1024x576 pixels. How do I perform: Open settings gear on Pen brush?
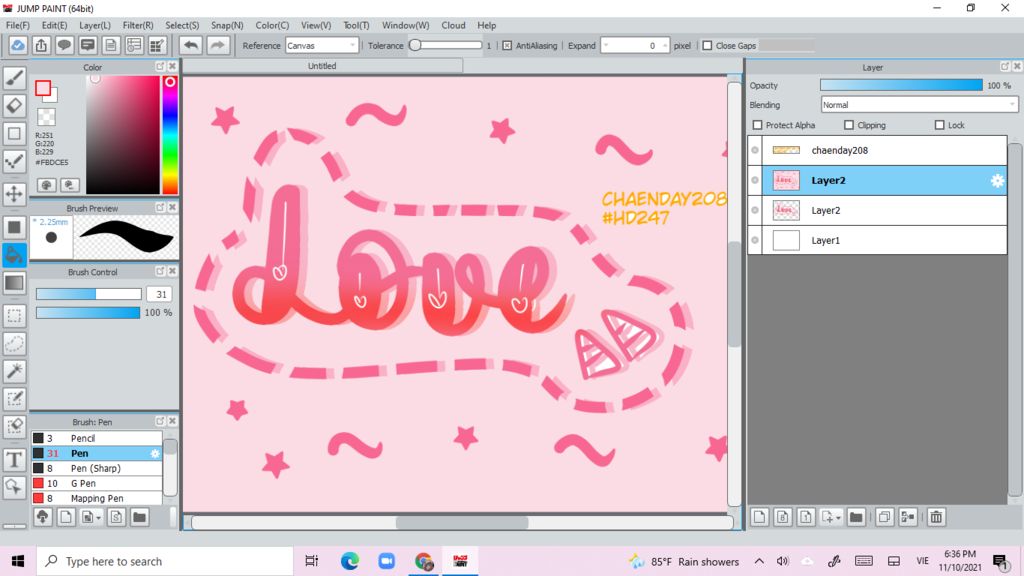[x=155, y=453]
